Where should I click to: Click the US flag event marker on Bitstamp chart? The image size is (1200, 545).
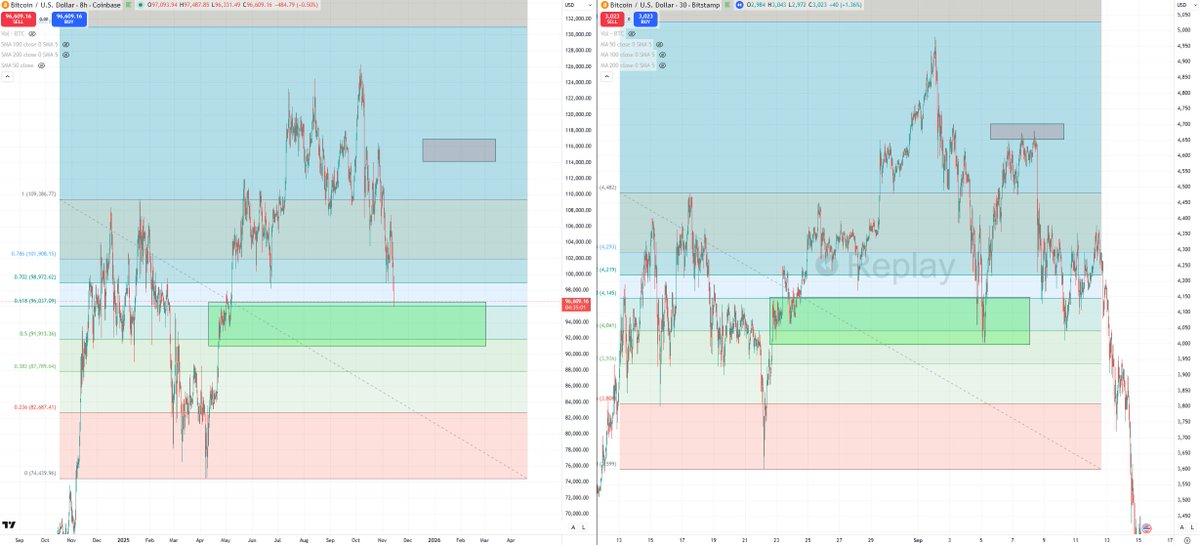[1147, 528]
